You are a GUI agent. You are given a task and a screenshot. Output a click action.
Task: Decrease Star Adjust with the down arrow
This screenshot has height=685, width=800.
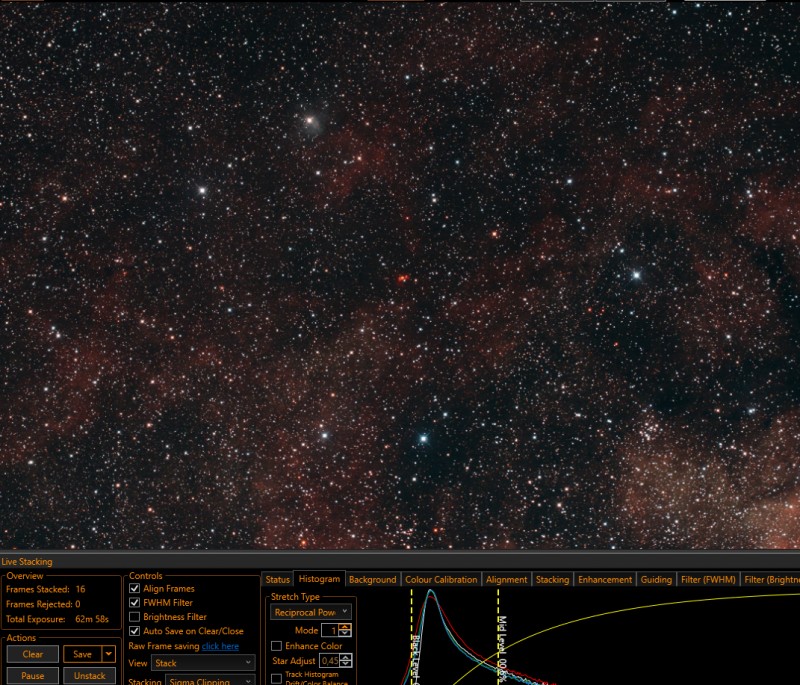point(346,664)
